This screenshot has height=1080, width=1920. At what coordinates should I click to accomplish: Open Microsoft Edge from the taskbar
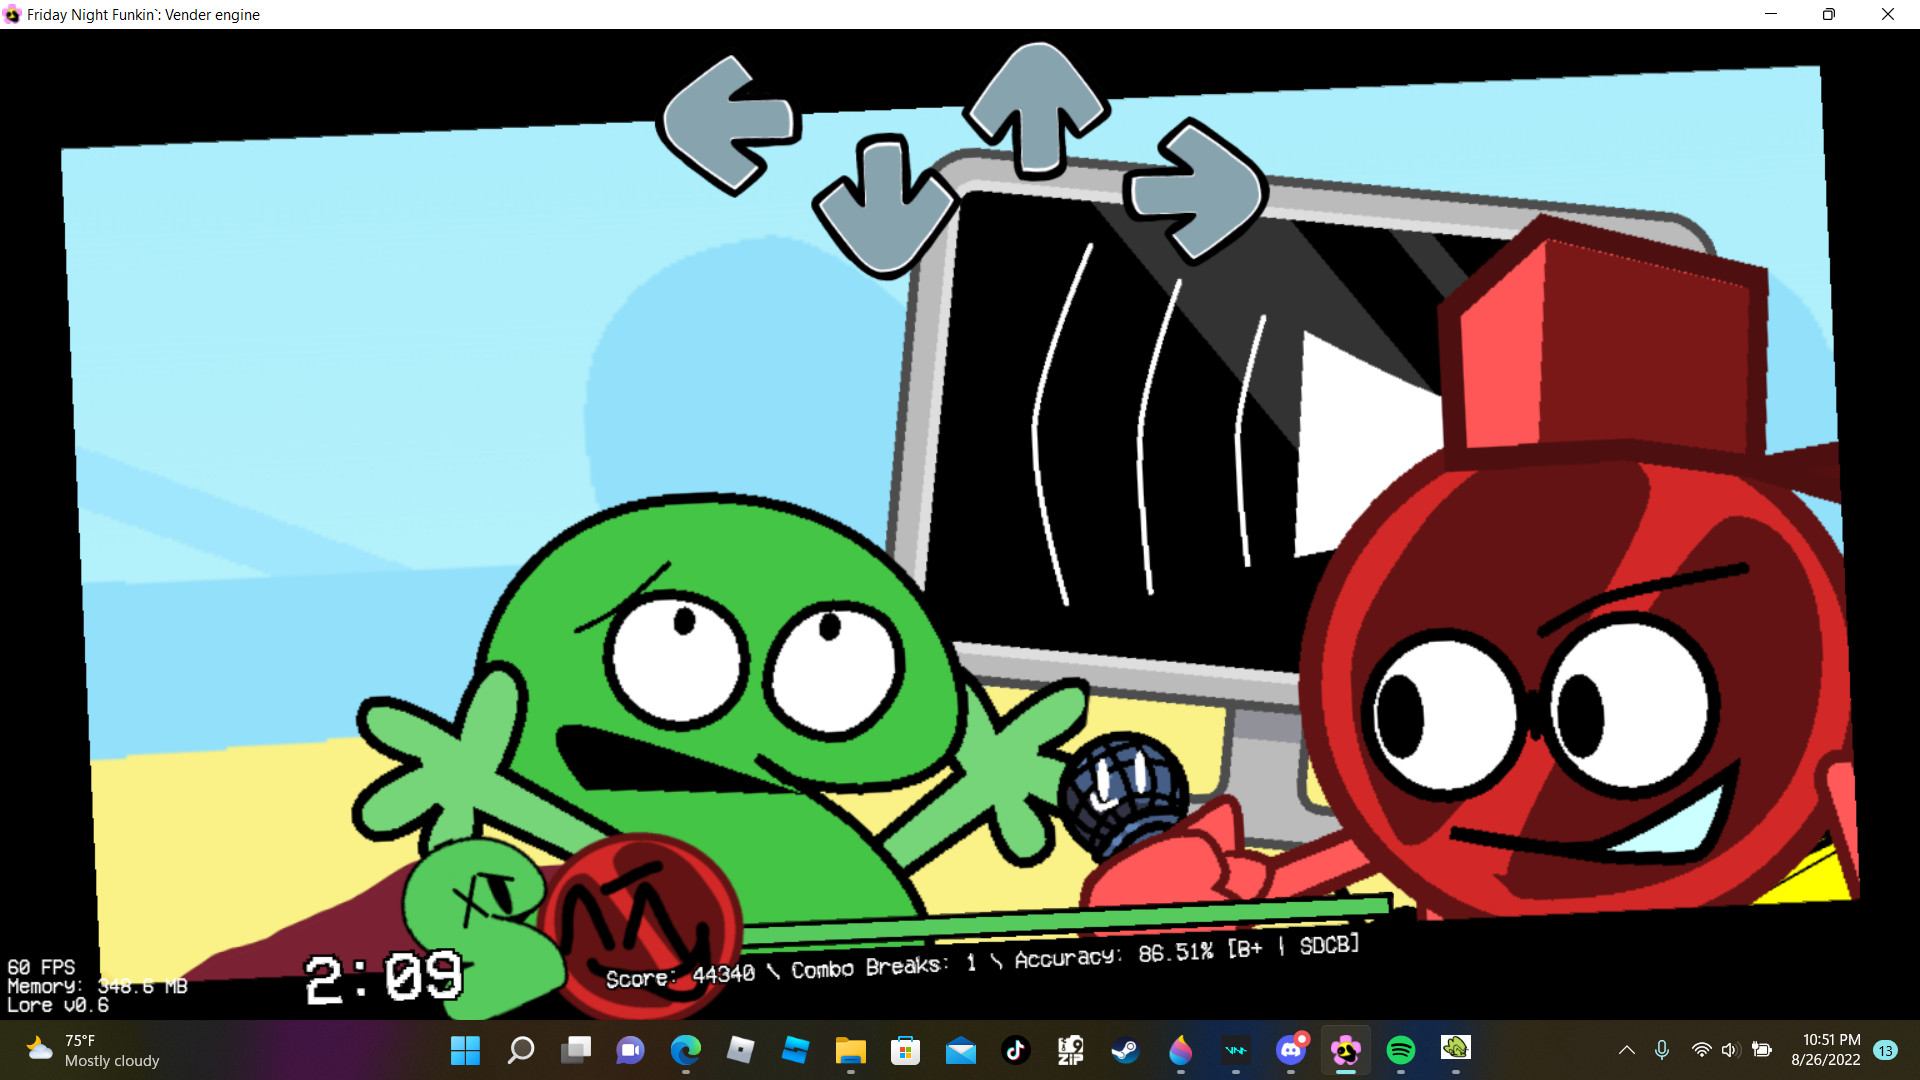(685, 1050)
